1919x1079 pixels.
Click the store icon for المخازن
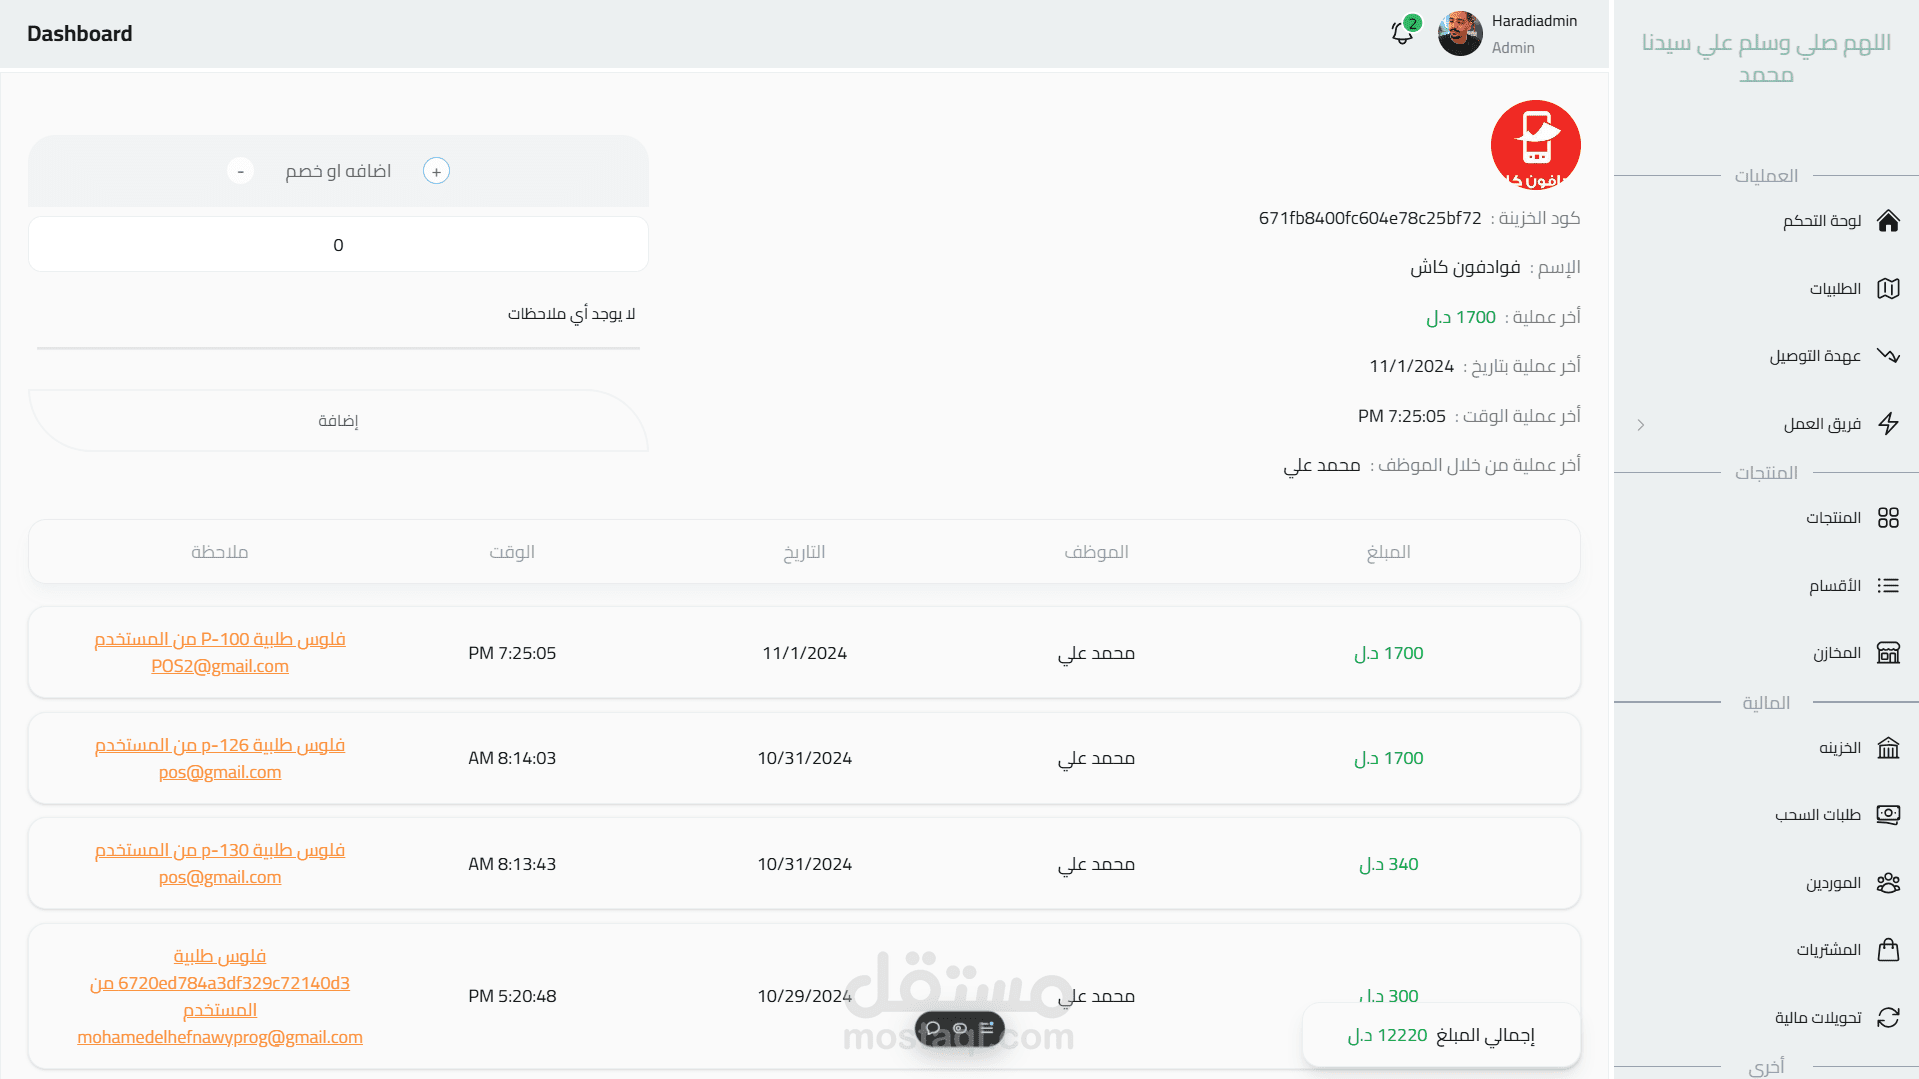coord(1888,653)
